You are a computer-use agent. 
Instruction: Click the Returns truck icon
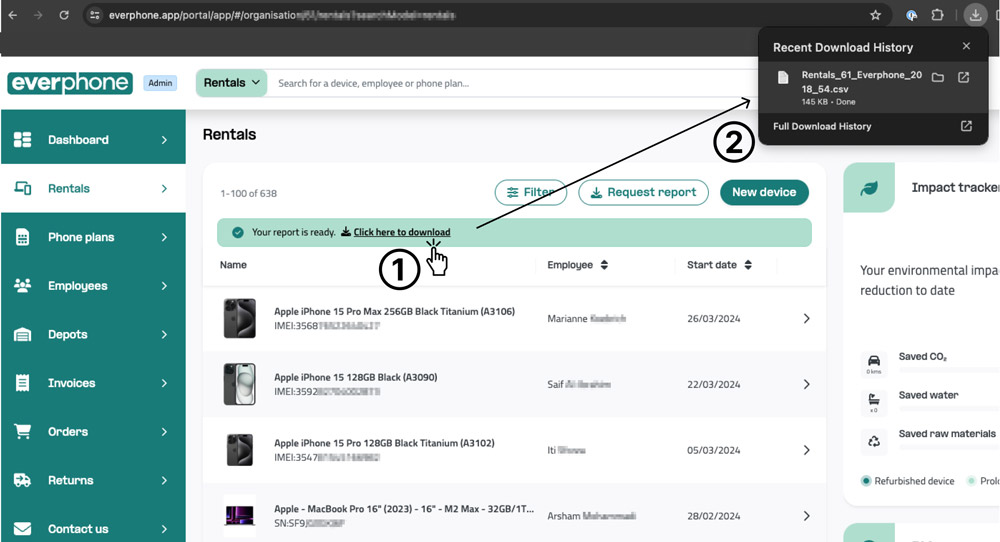(x=22, y=481)
